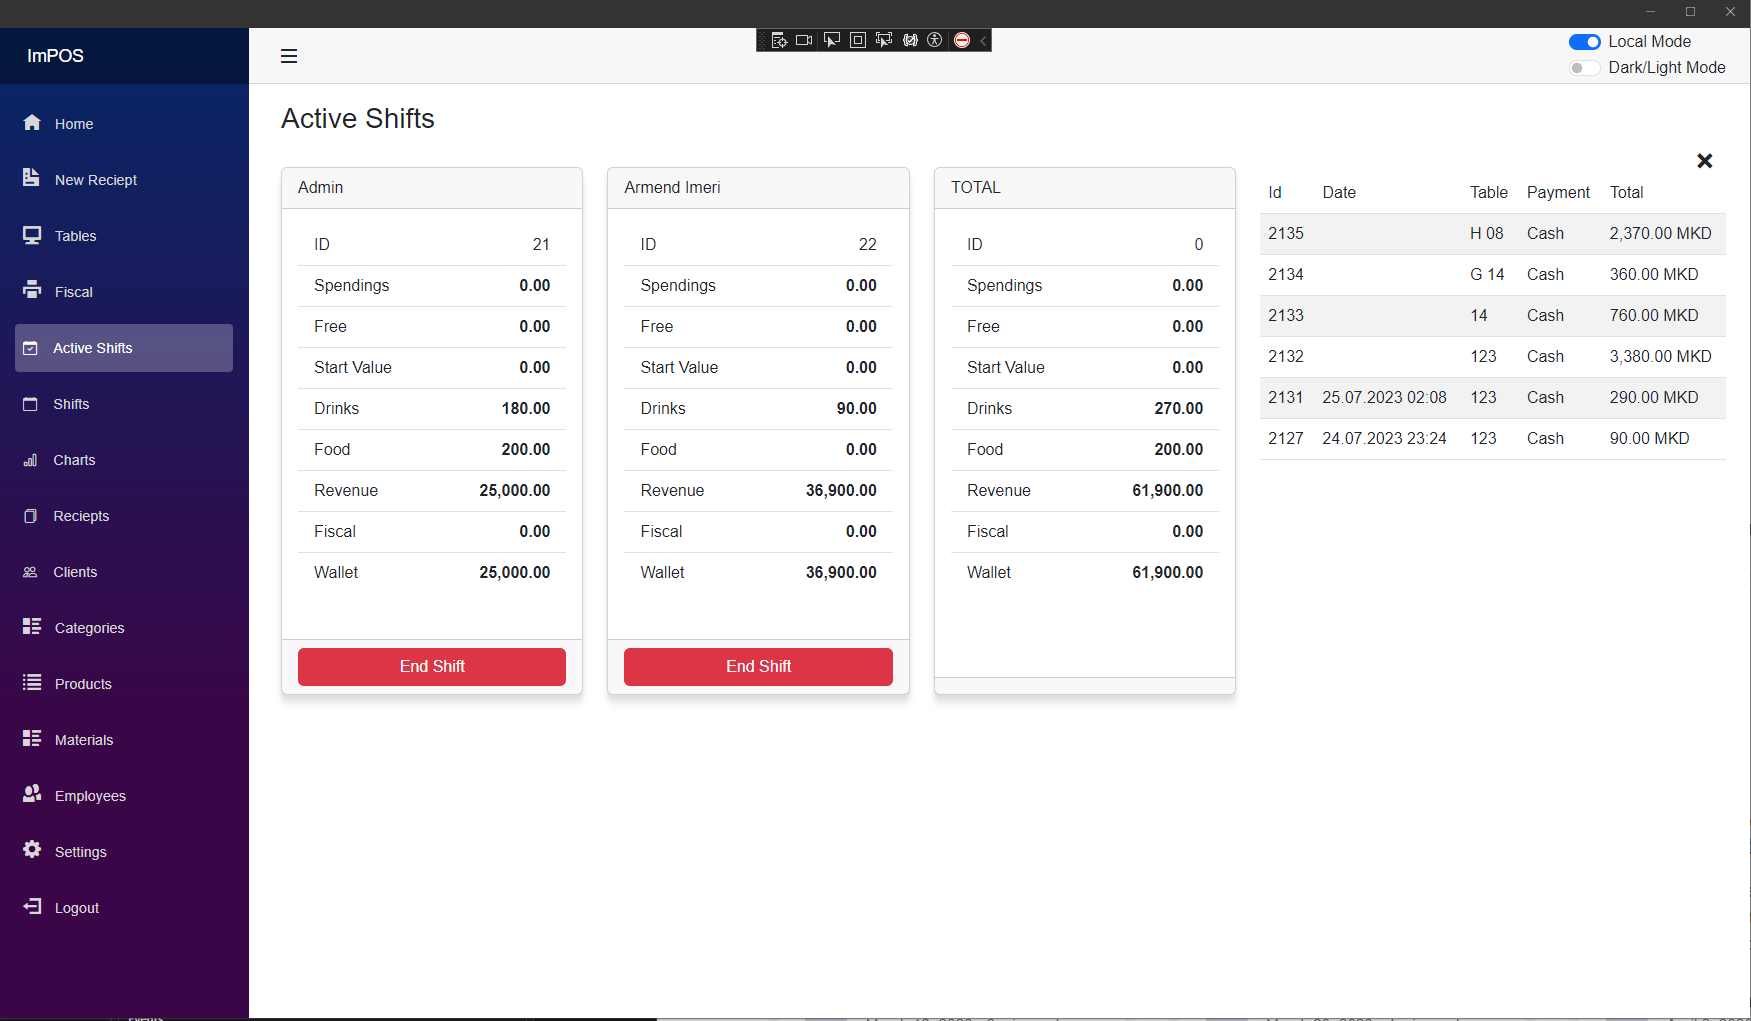The width and height of the screenshot is (1751, 1021).
Task: Click the H 08 table cell
Action: (x=1487, y=234)
